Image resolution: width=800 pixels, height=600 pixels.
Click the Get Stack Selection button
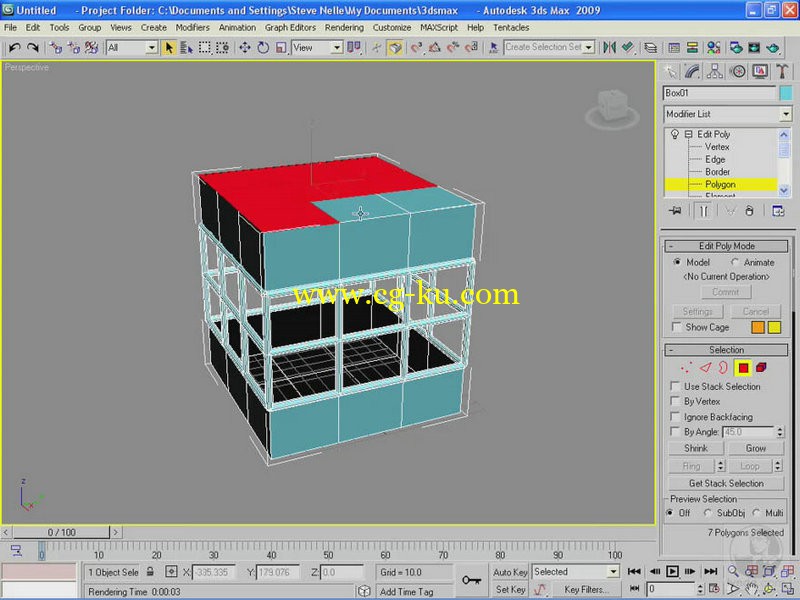click(x=726, y=483)
